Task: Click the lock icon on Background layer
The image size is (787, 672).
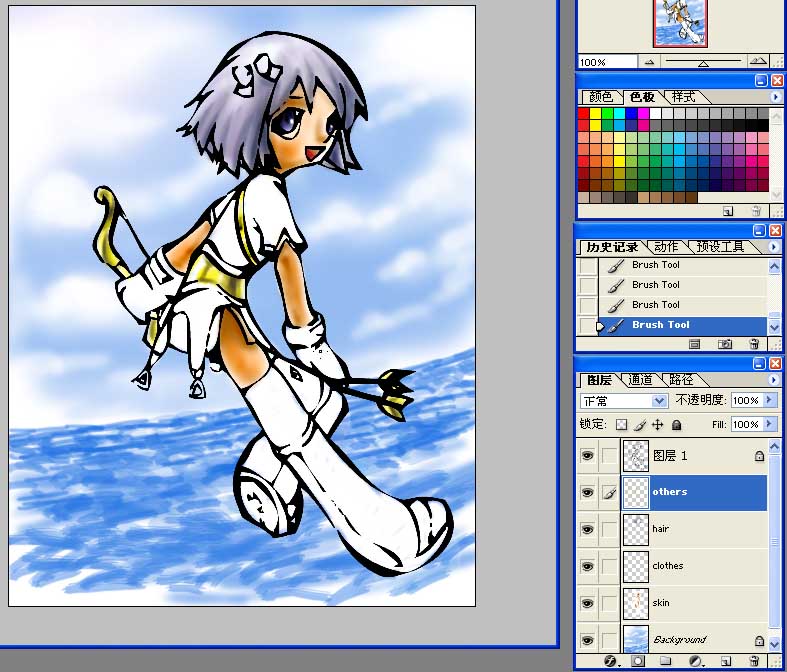Action: 759,641
